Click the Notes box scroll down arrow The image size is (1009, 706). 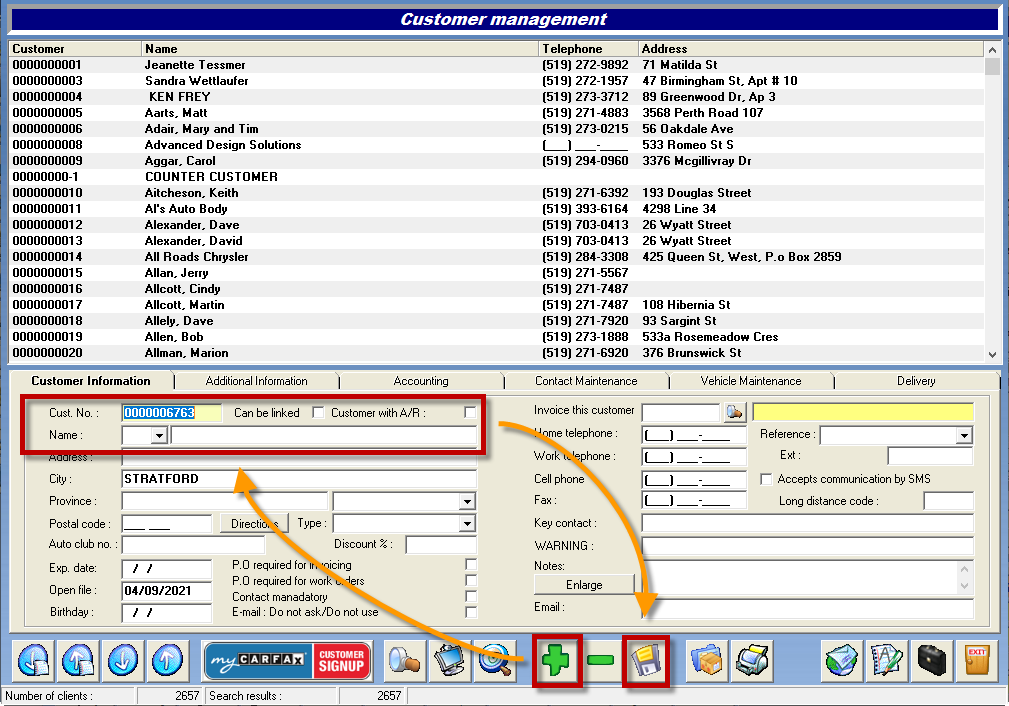click(964, 586)
